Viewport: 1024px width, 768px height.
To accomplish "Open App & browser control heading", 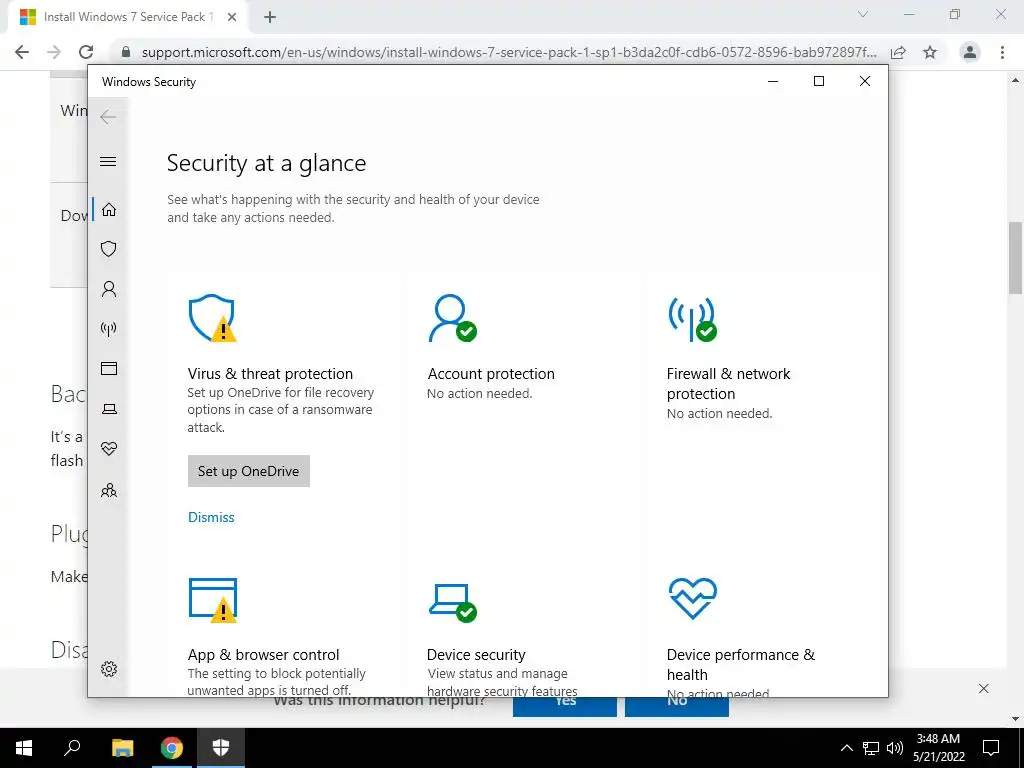I will coord(263,654).
